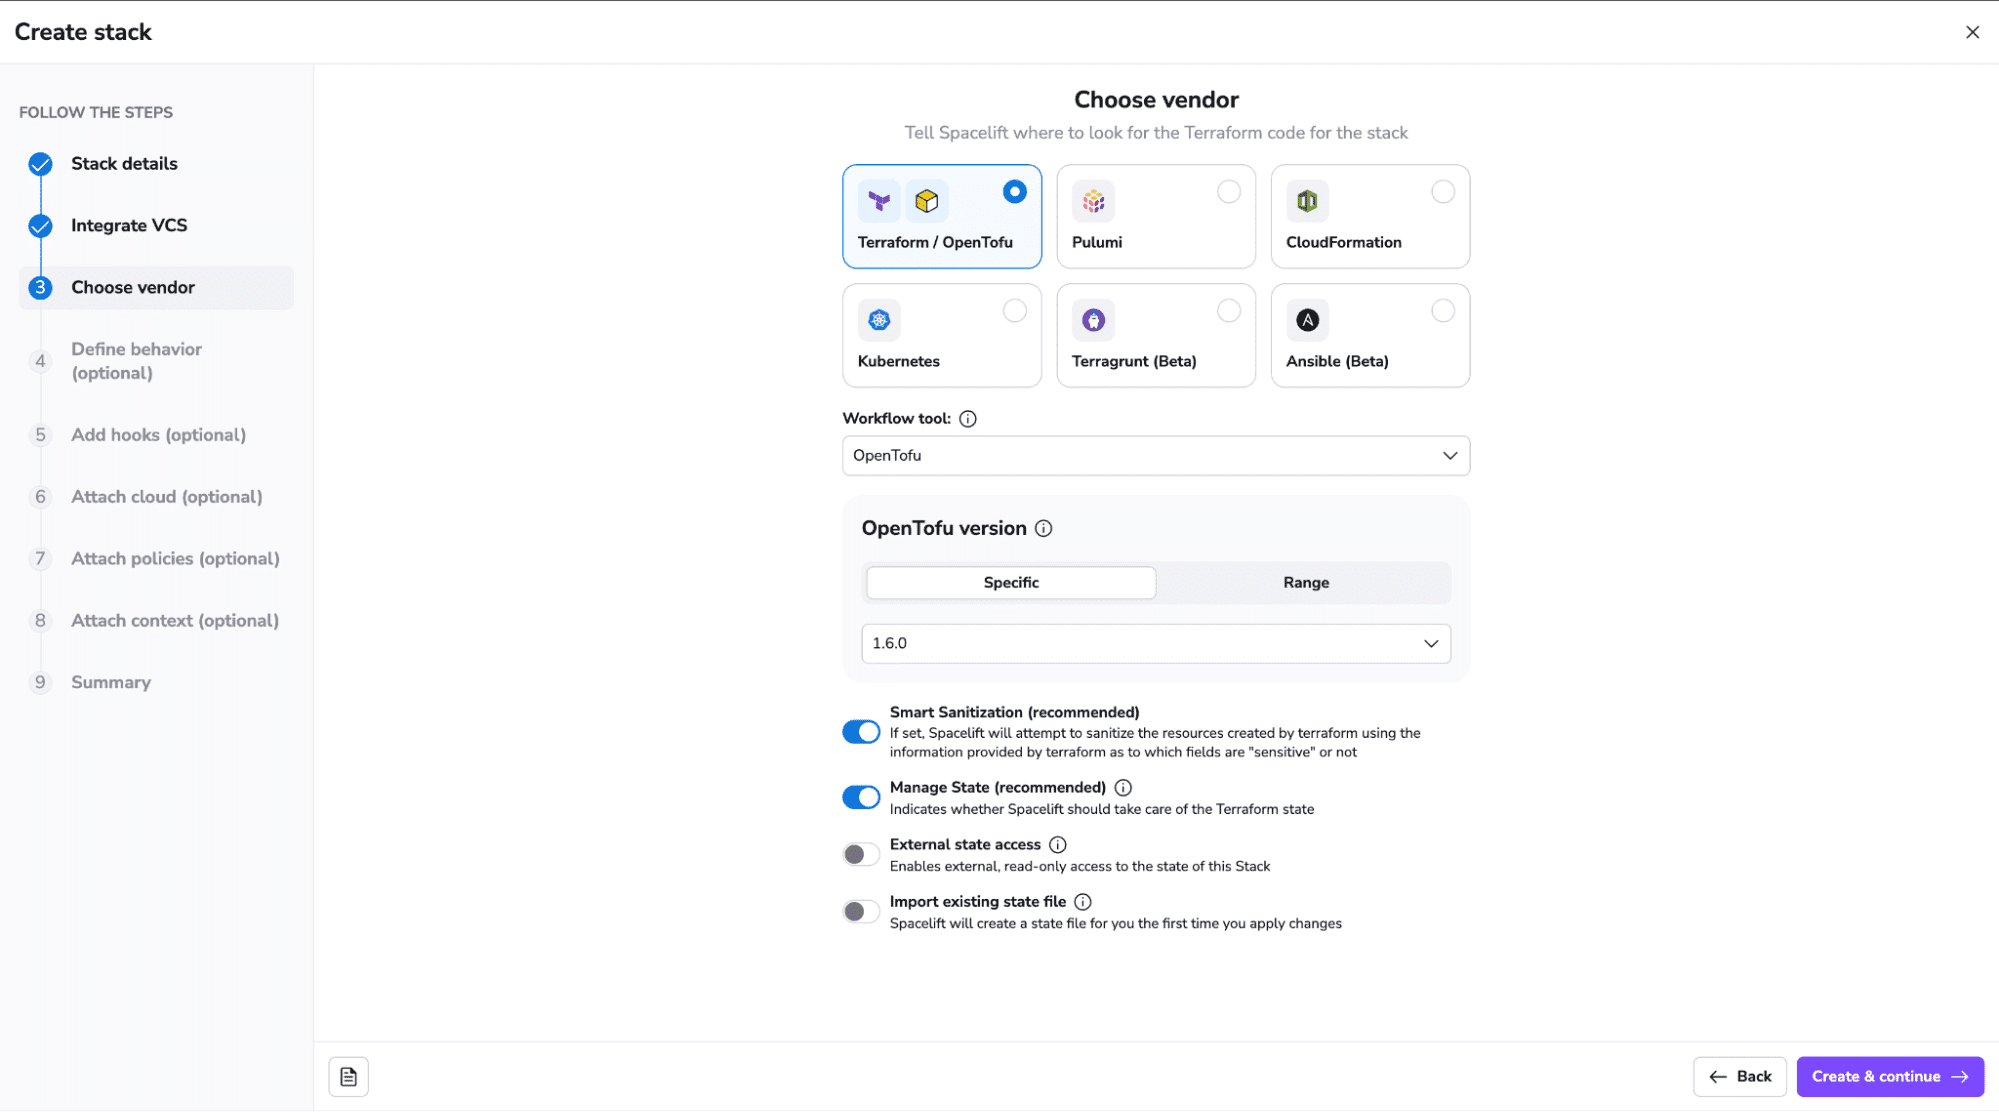Select Pulumi vendor radio button

point(1228,192)
